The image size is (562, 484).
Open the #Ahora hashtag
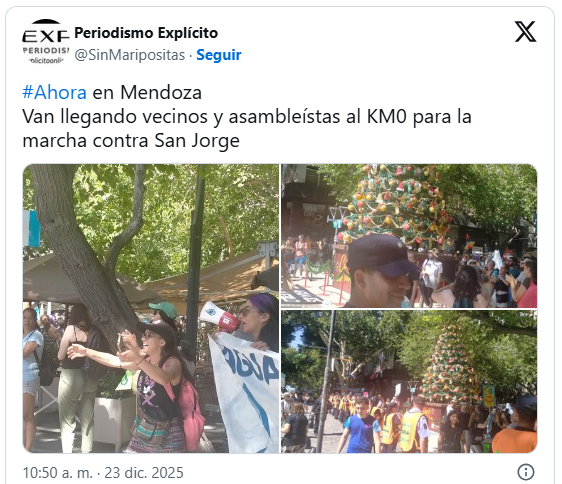click(x=54, y=92)
